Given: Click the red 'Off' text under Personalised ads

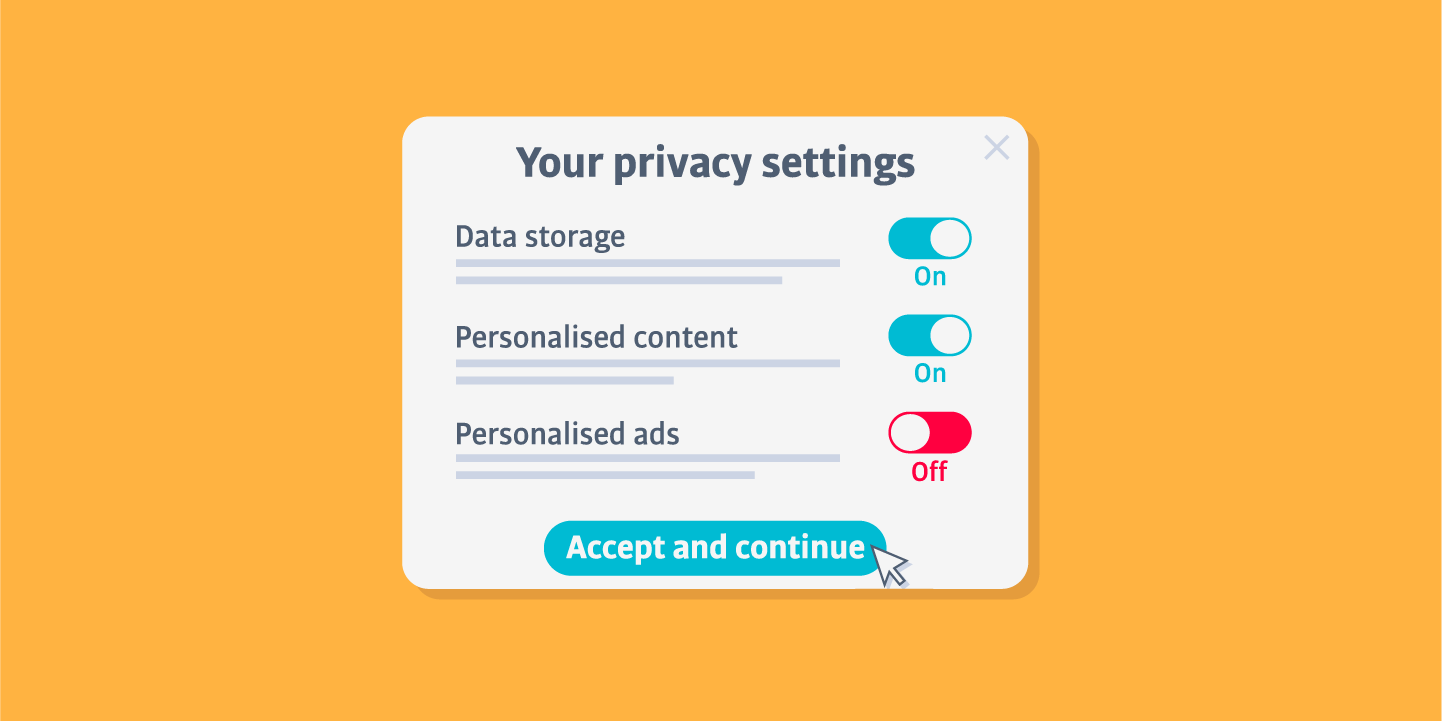Looking at the screenshot, I should click(x=929, y=471).
